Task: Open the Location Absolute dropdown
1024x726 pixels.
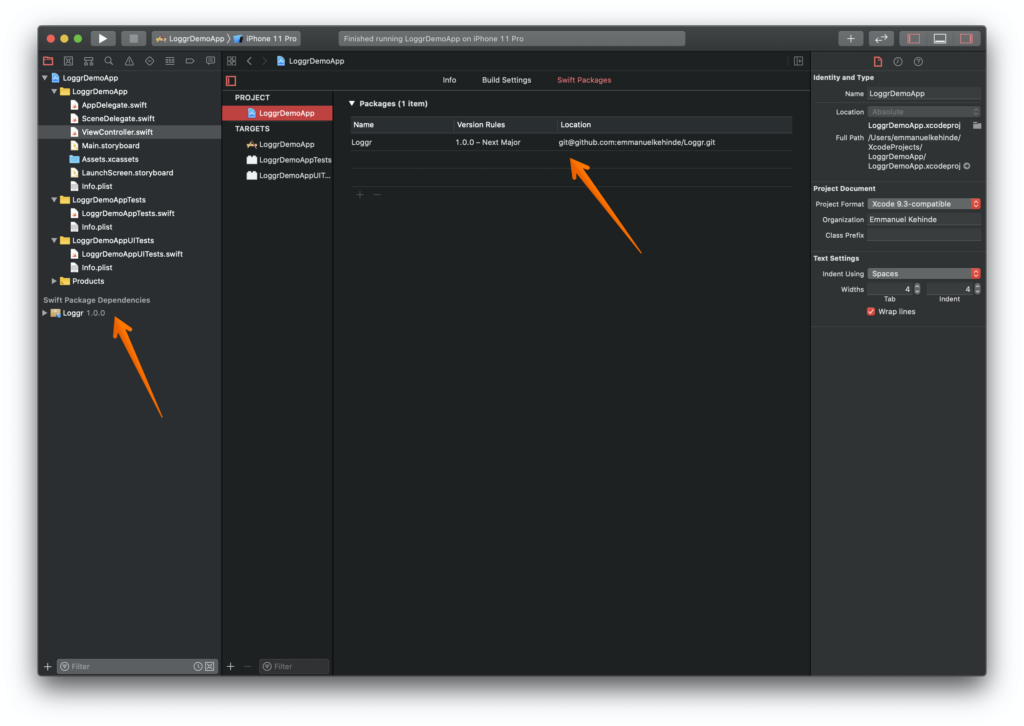Action: [923, 112]
